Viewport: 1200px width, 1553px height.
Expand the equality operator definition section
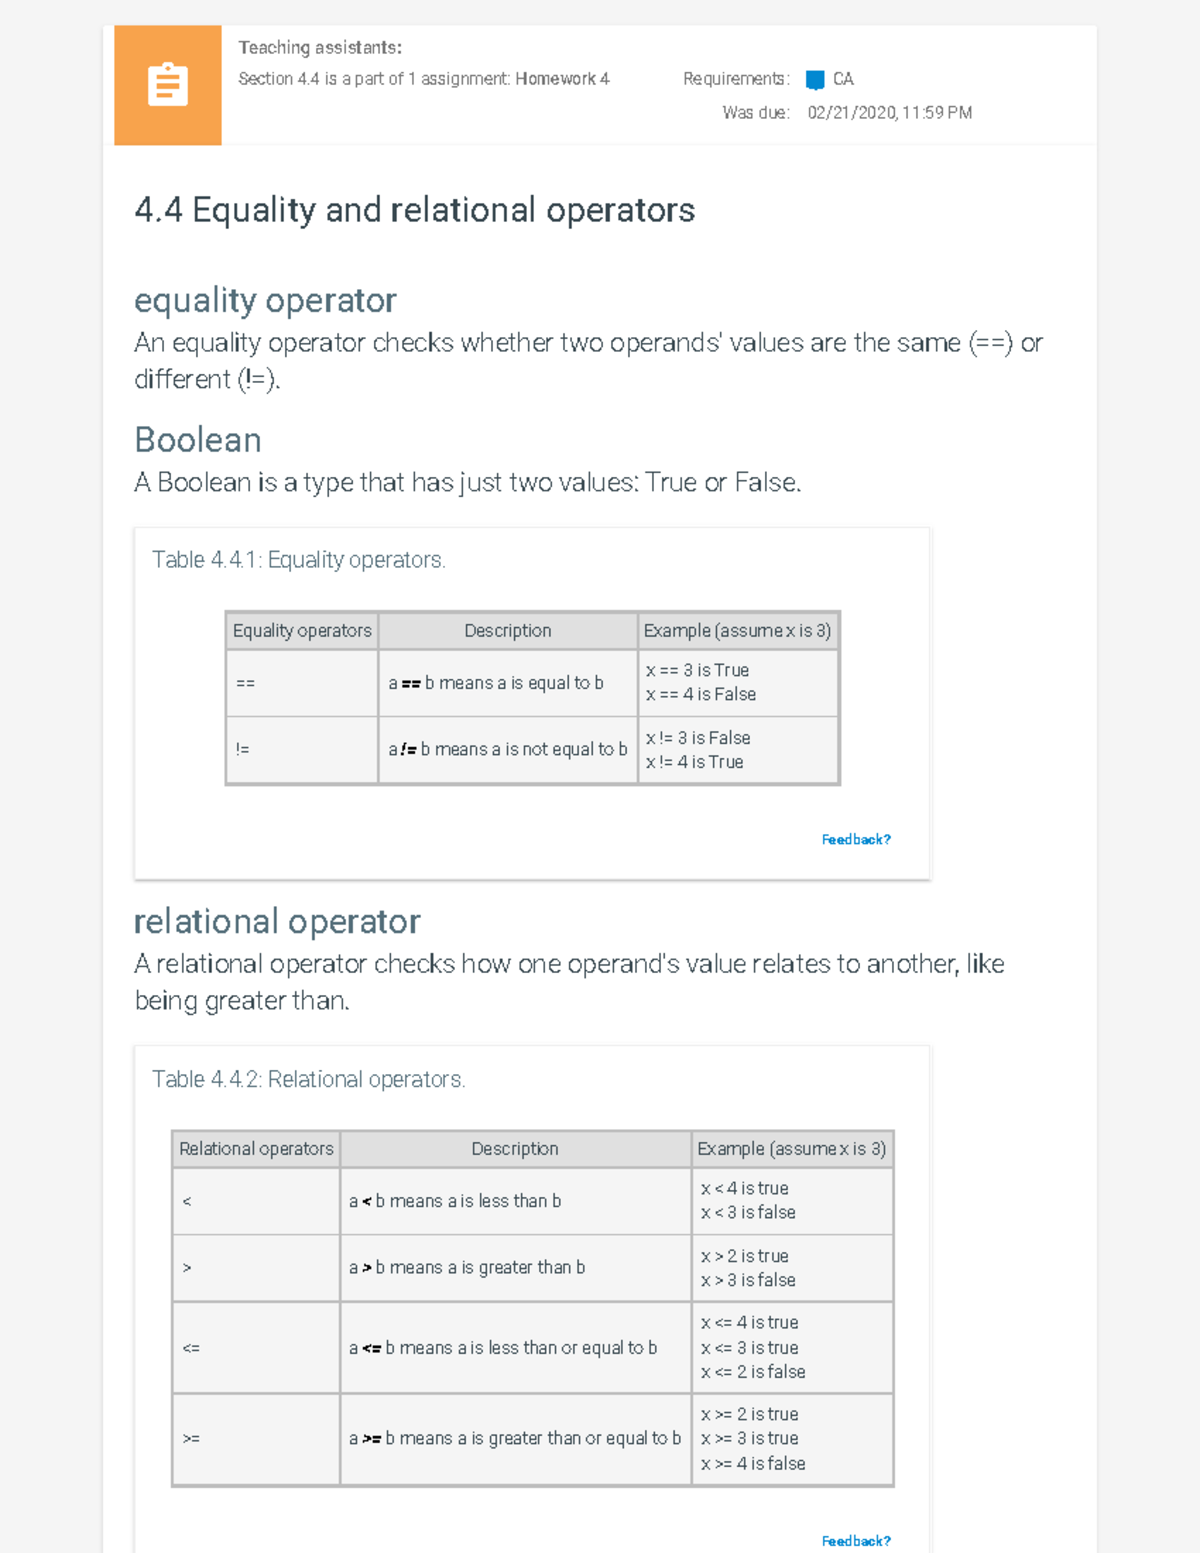[x=264, y=300]
